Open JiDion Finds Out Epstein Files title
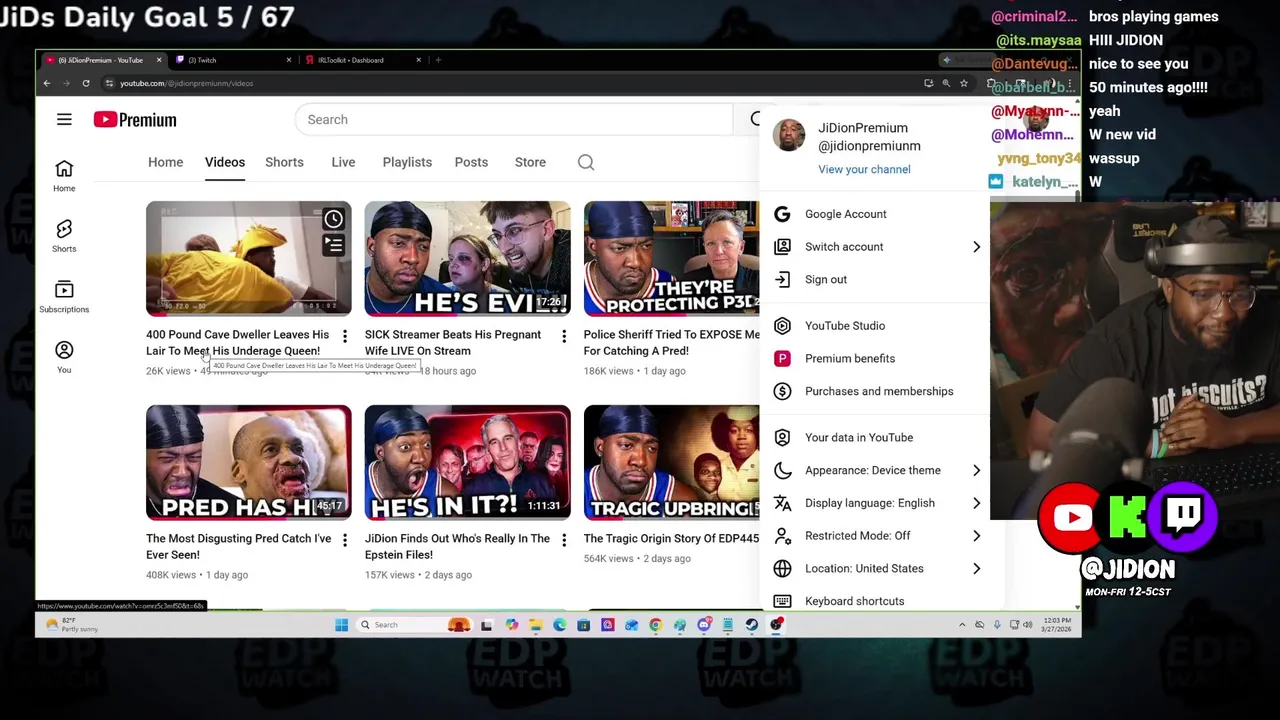This screenshot has height=720, width=1280. click(x=457, y=547)
